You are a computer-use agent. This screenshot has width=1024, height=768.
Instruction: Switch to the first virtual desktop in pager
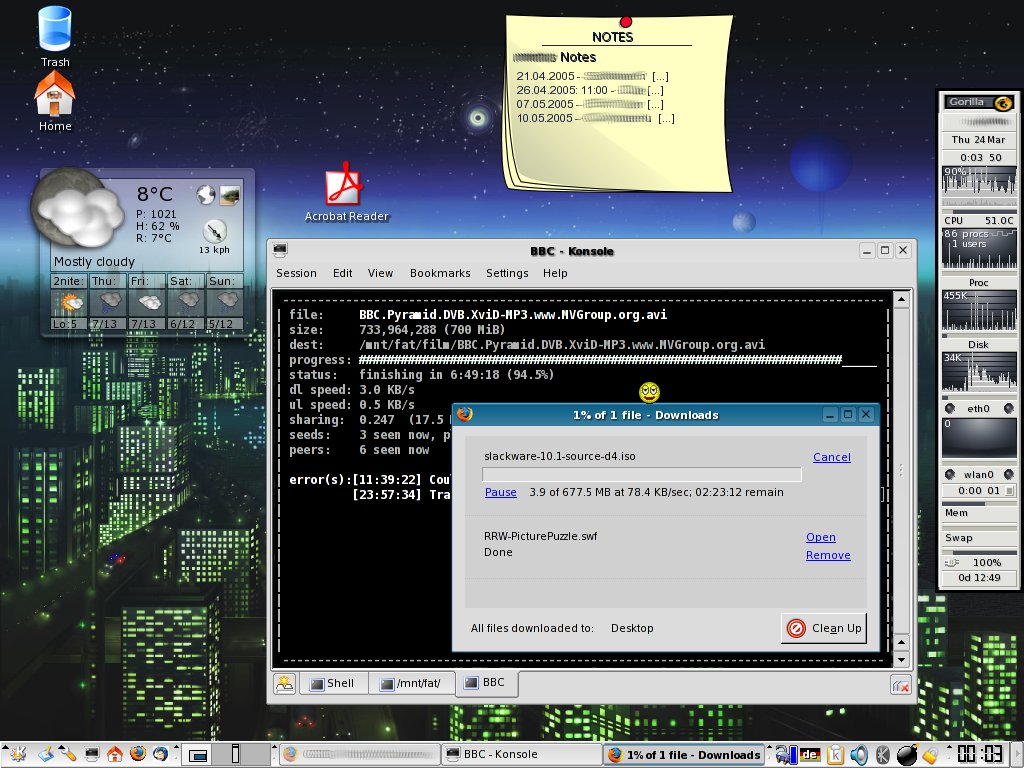tap(199, 754)
